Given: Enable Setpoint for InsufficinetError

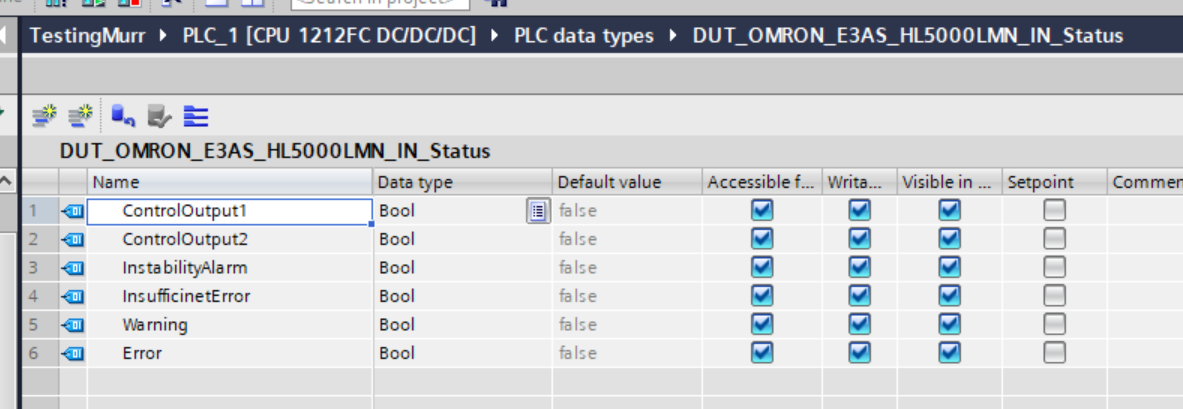Looking at the screenshot, I should [x=1054, y=296].
